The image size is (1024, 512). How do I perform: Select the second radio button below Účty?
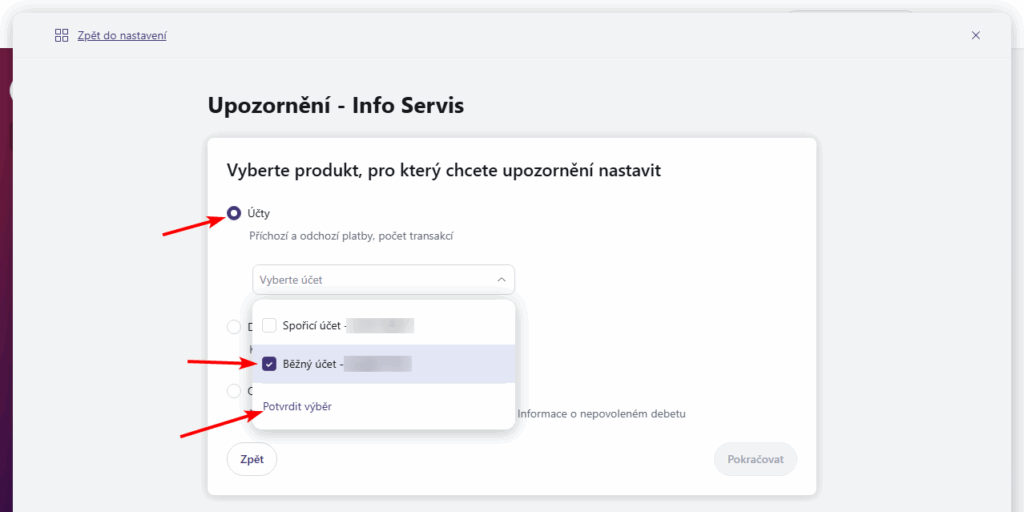point(234,326)
